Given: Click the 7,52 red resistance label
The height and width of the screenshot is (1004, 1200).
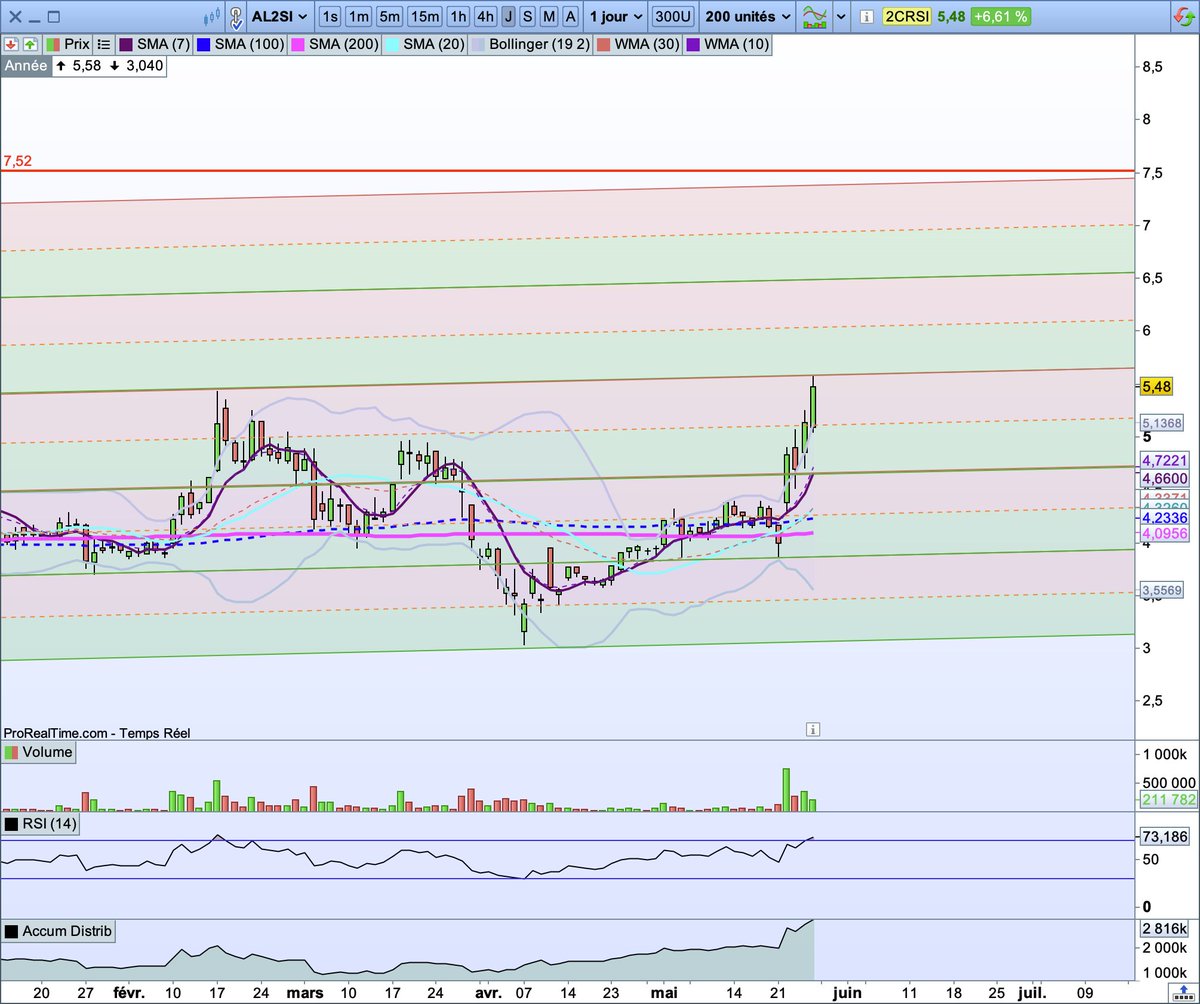Looking at the screenshot, I should (x=18, y=160).
